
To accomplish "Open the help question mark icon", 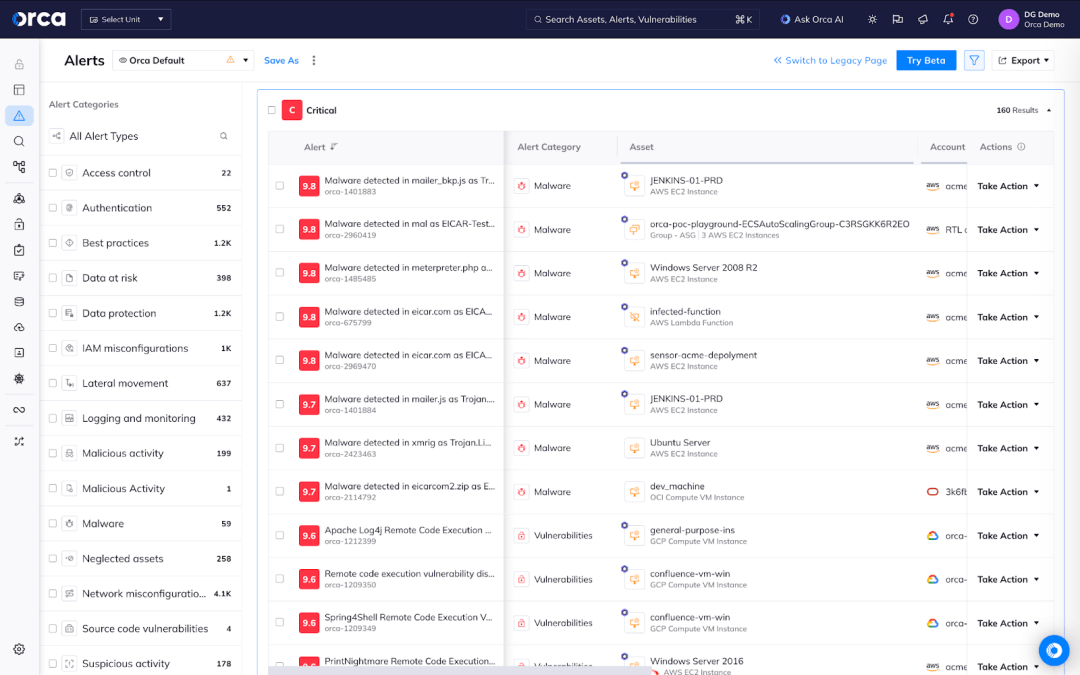I will click(973, 19).
